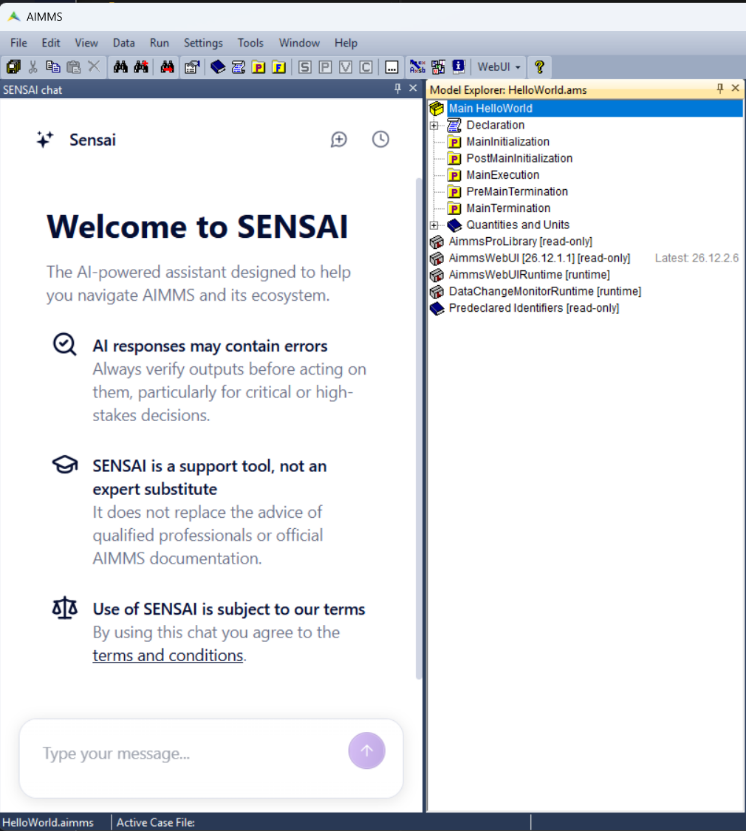Open the Attributes/properties toolbar icon
The image size is (746, 831).
point(192,67)
